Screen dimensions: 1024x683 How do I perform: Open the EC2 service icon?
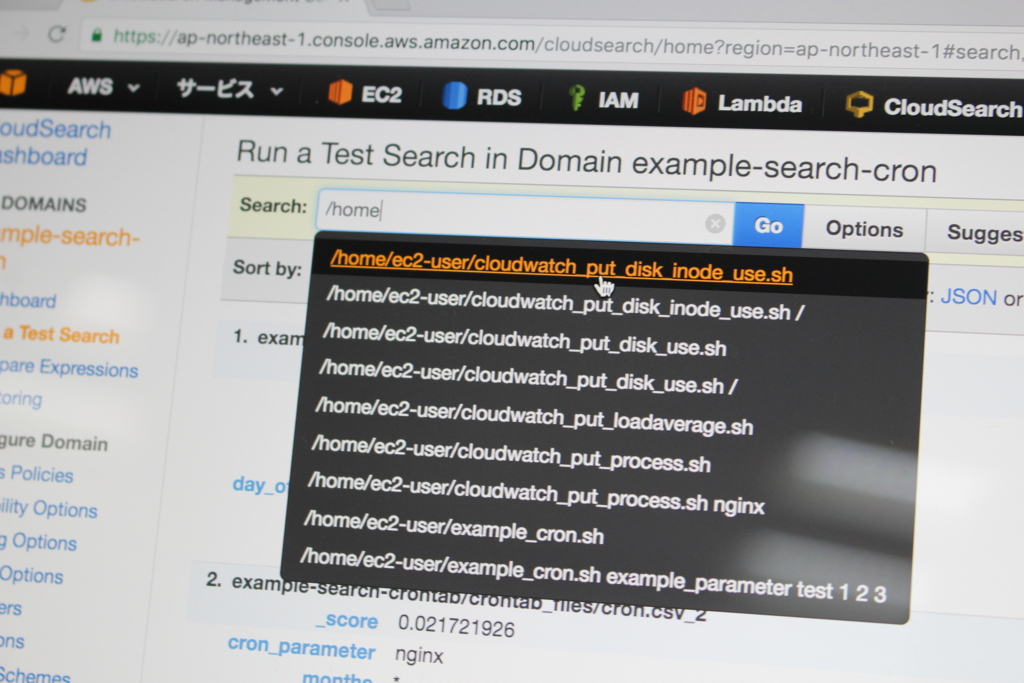(x=340, y=93)
